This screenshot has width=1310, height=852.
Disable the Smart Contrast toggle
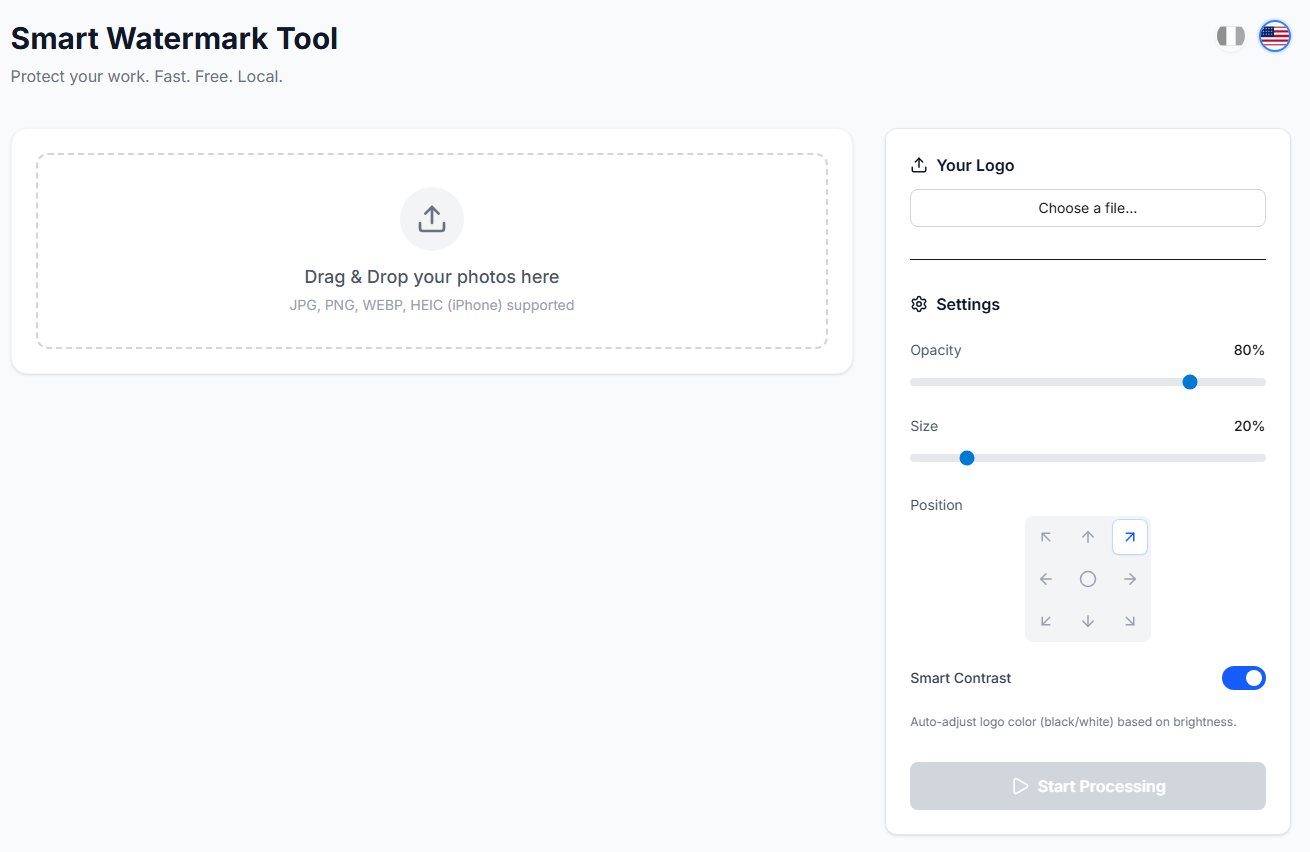(1244, 678)
